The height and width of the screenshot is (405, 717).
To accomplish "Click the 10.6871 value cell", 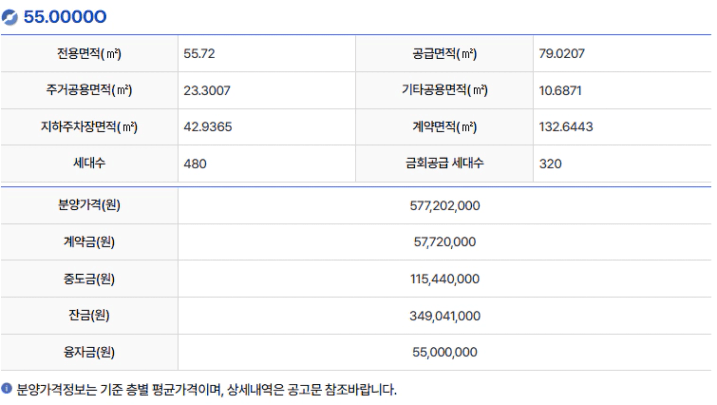I will pyautogui.click(x=560, y=90).
